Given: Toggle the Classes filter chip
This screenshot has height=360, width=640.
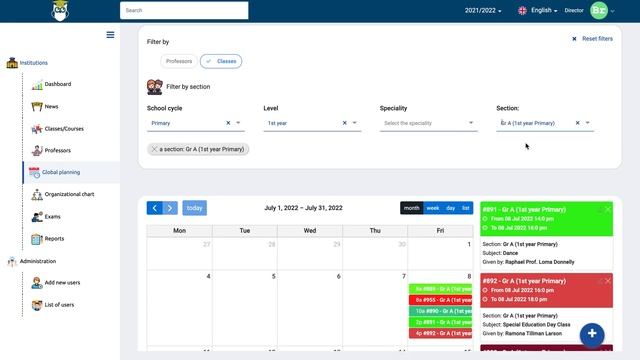Looking at the screenshot, I should click(221, 61).
